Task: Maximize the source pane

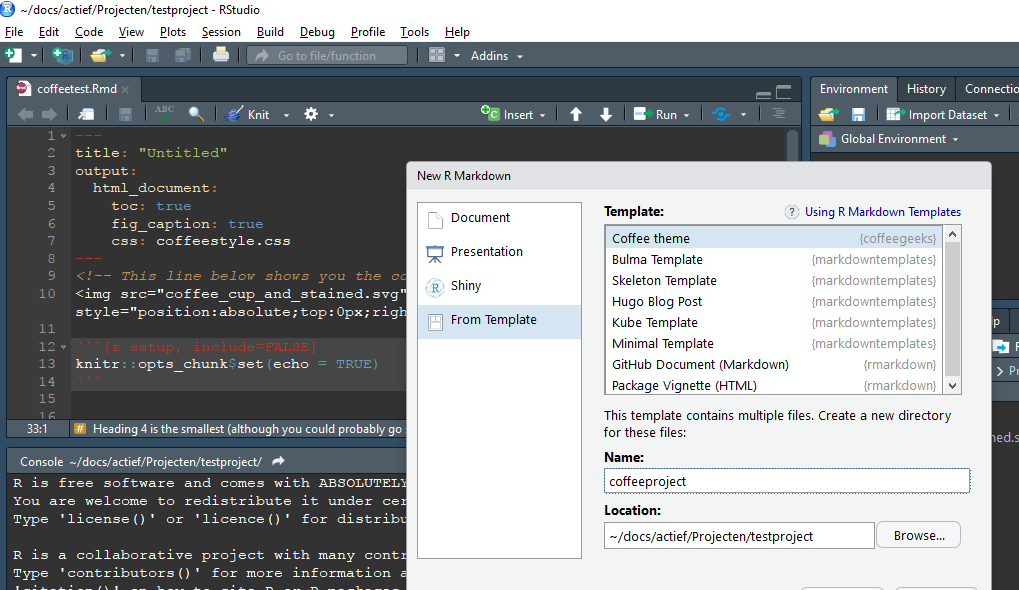Action: [784, 92]
